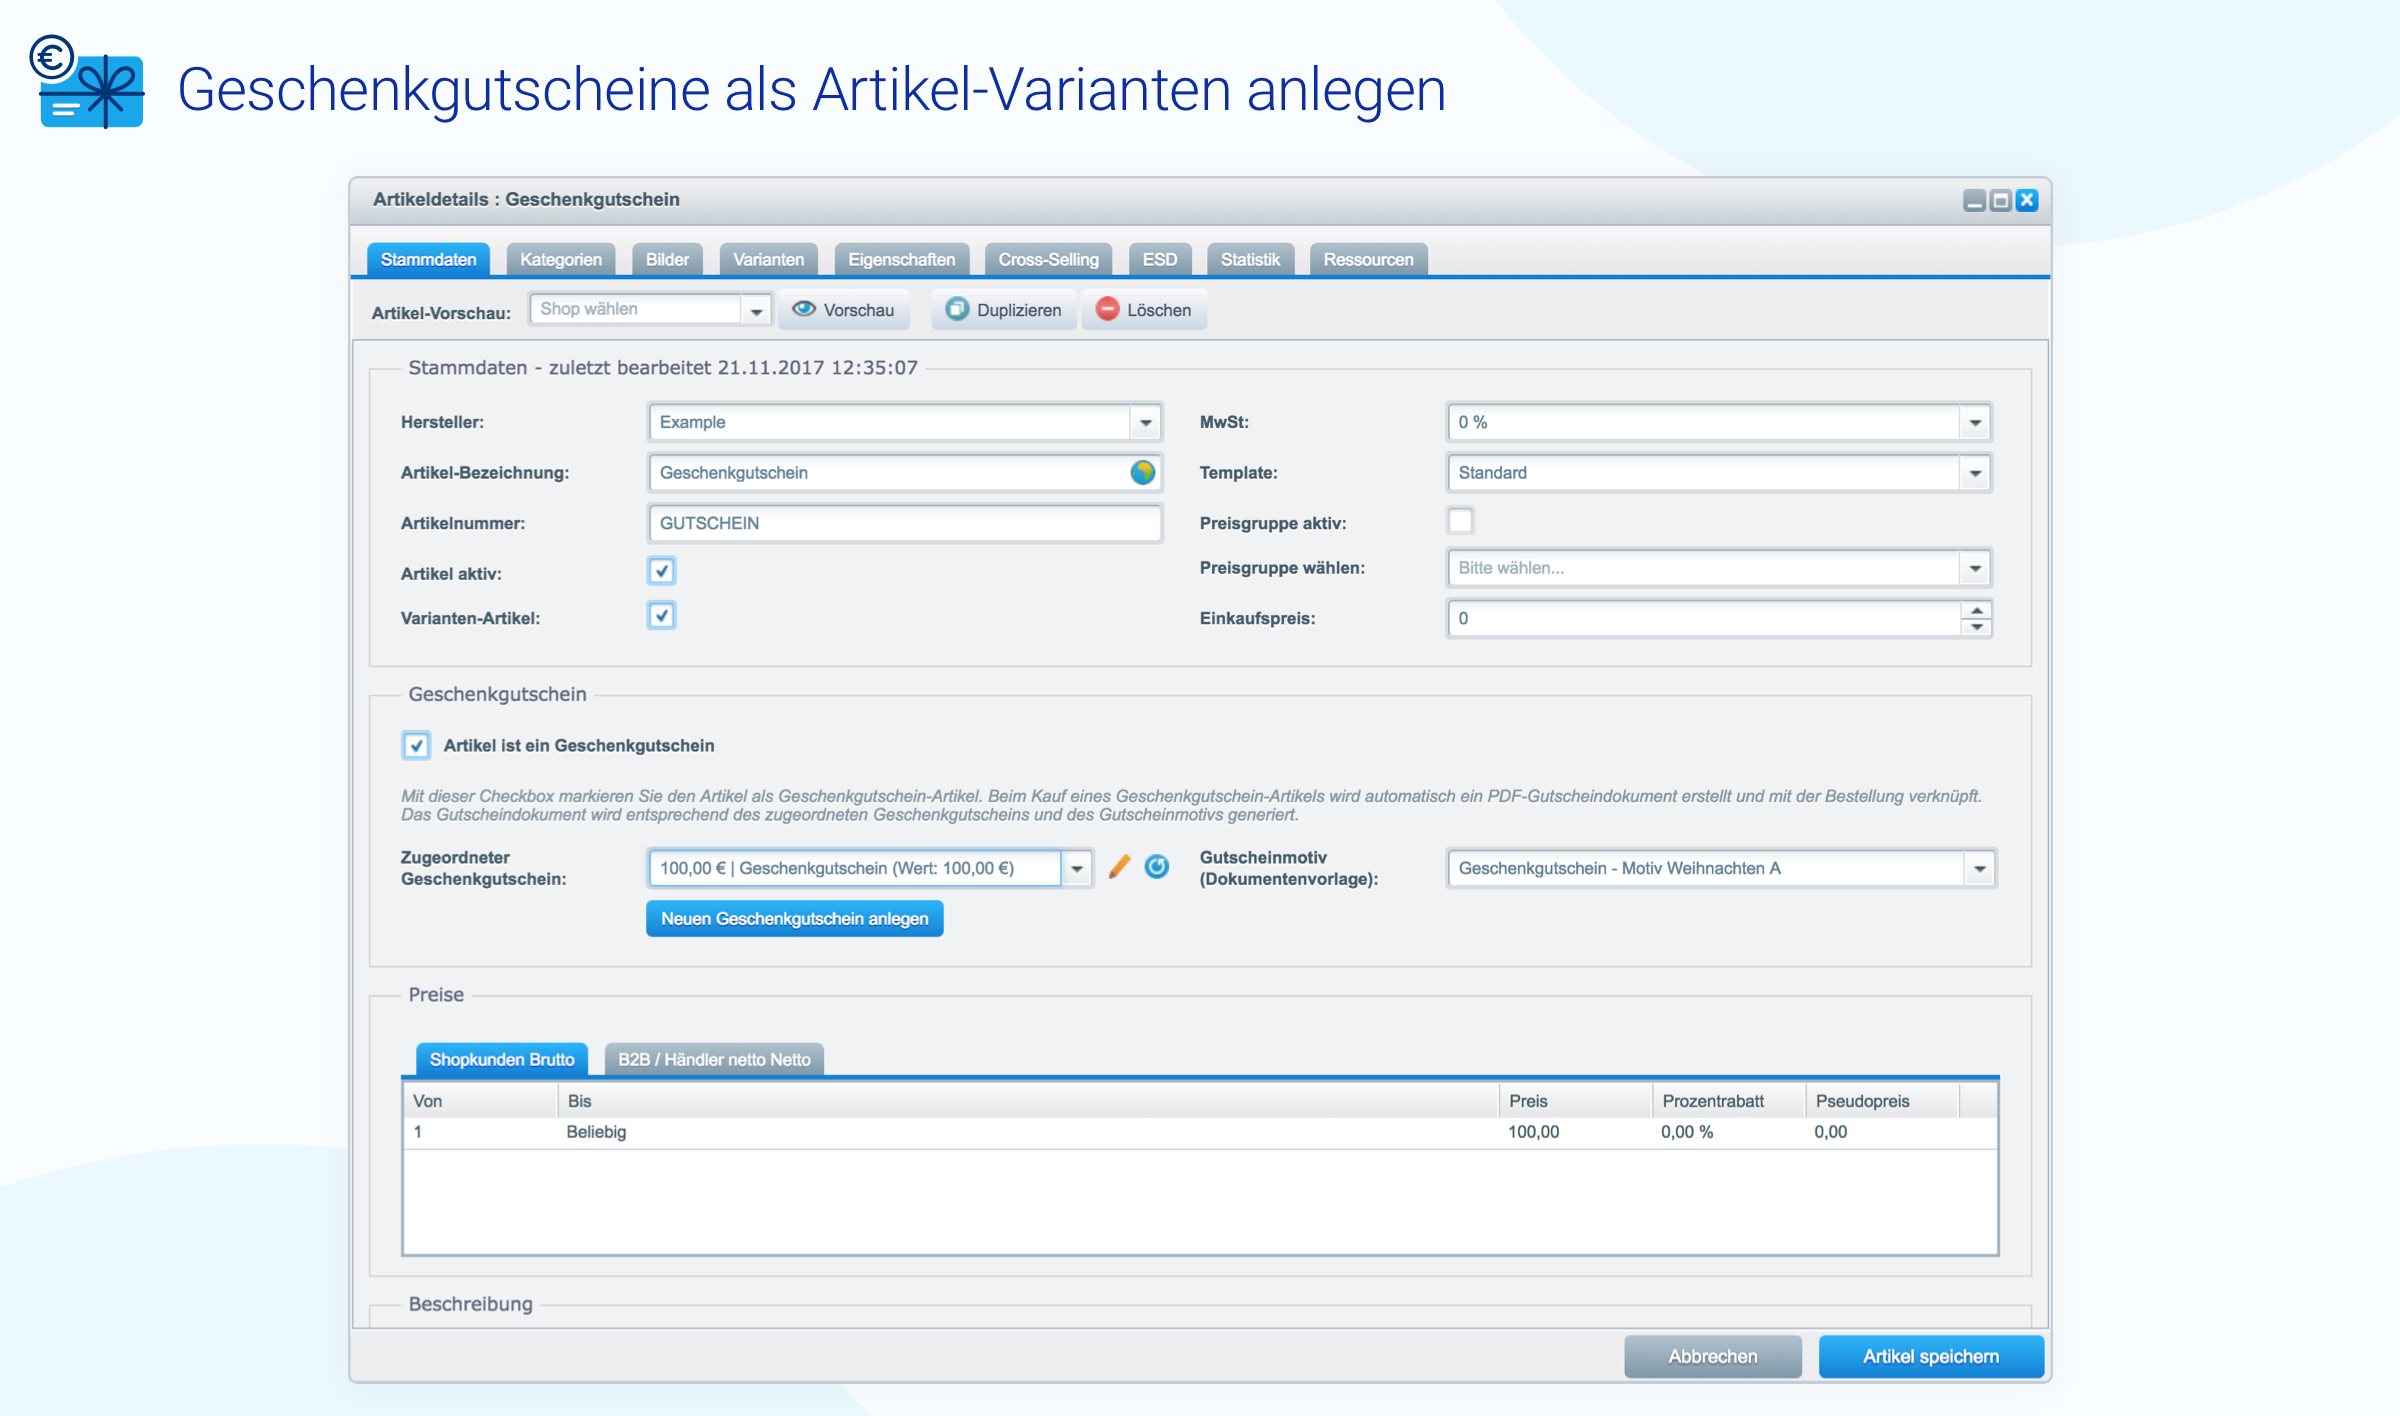Screen dimensions: 2400x1416
Task: Click the Einkaufspreis input field
Action: [x=1704, y=618]
